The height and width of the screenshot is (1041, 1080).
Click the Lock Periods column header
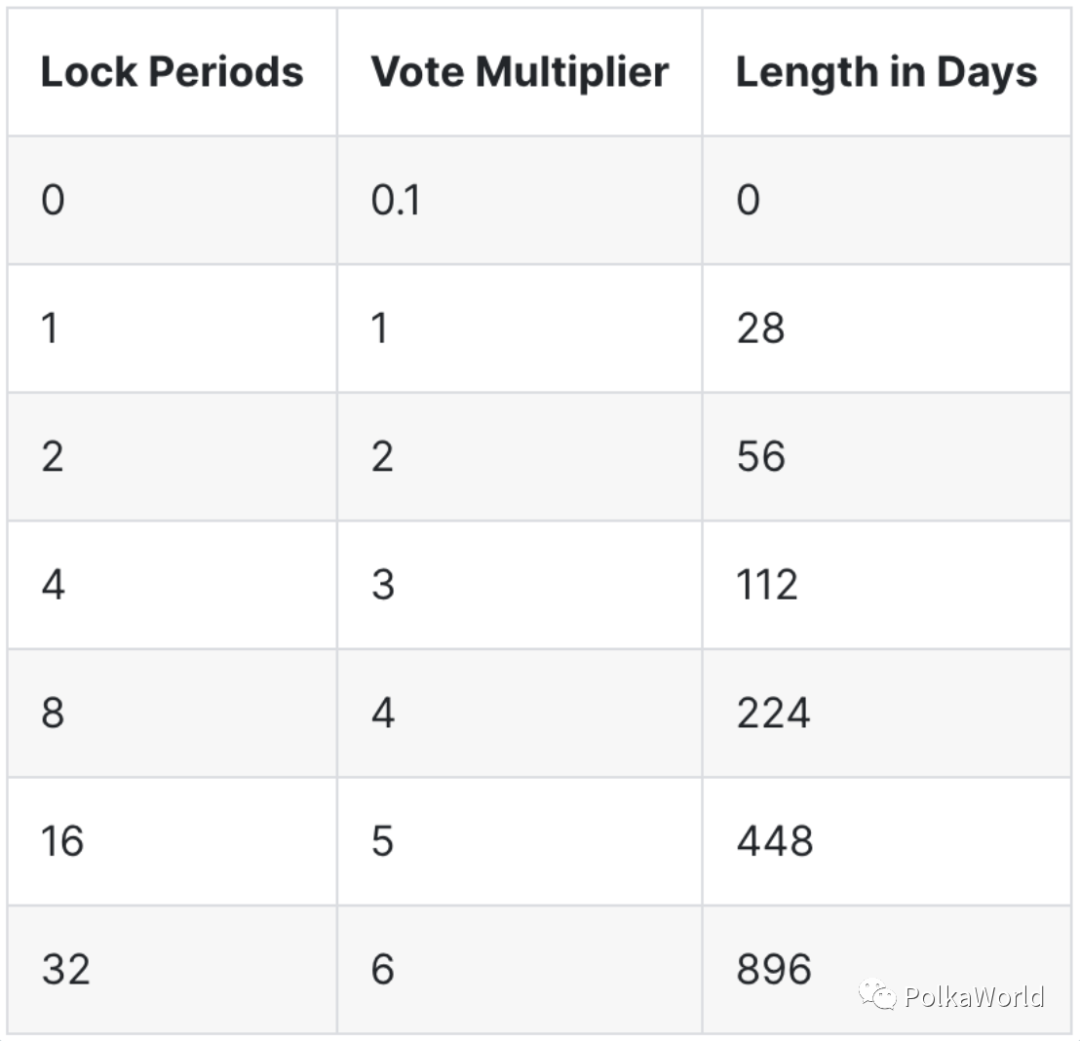(172, 73)
